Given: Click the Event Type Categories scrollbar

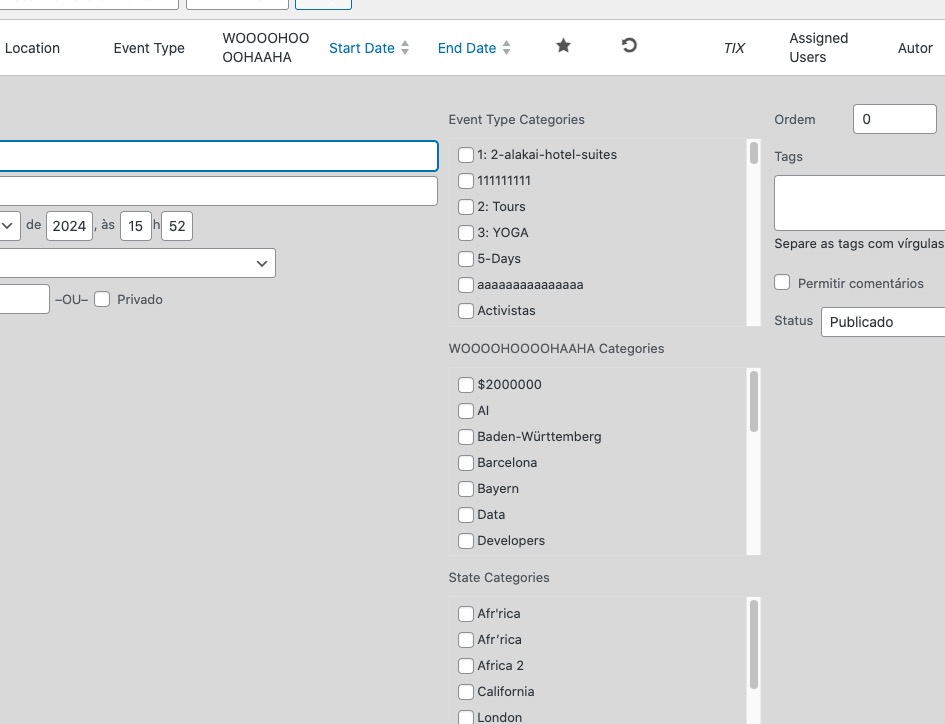Looking at the screenshot, I should [x=753, y=153].
